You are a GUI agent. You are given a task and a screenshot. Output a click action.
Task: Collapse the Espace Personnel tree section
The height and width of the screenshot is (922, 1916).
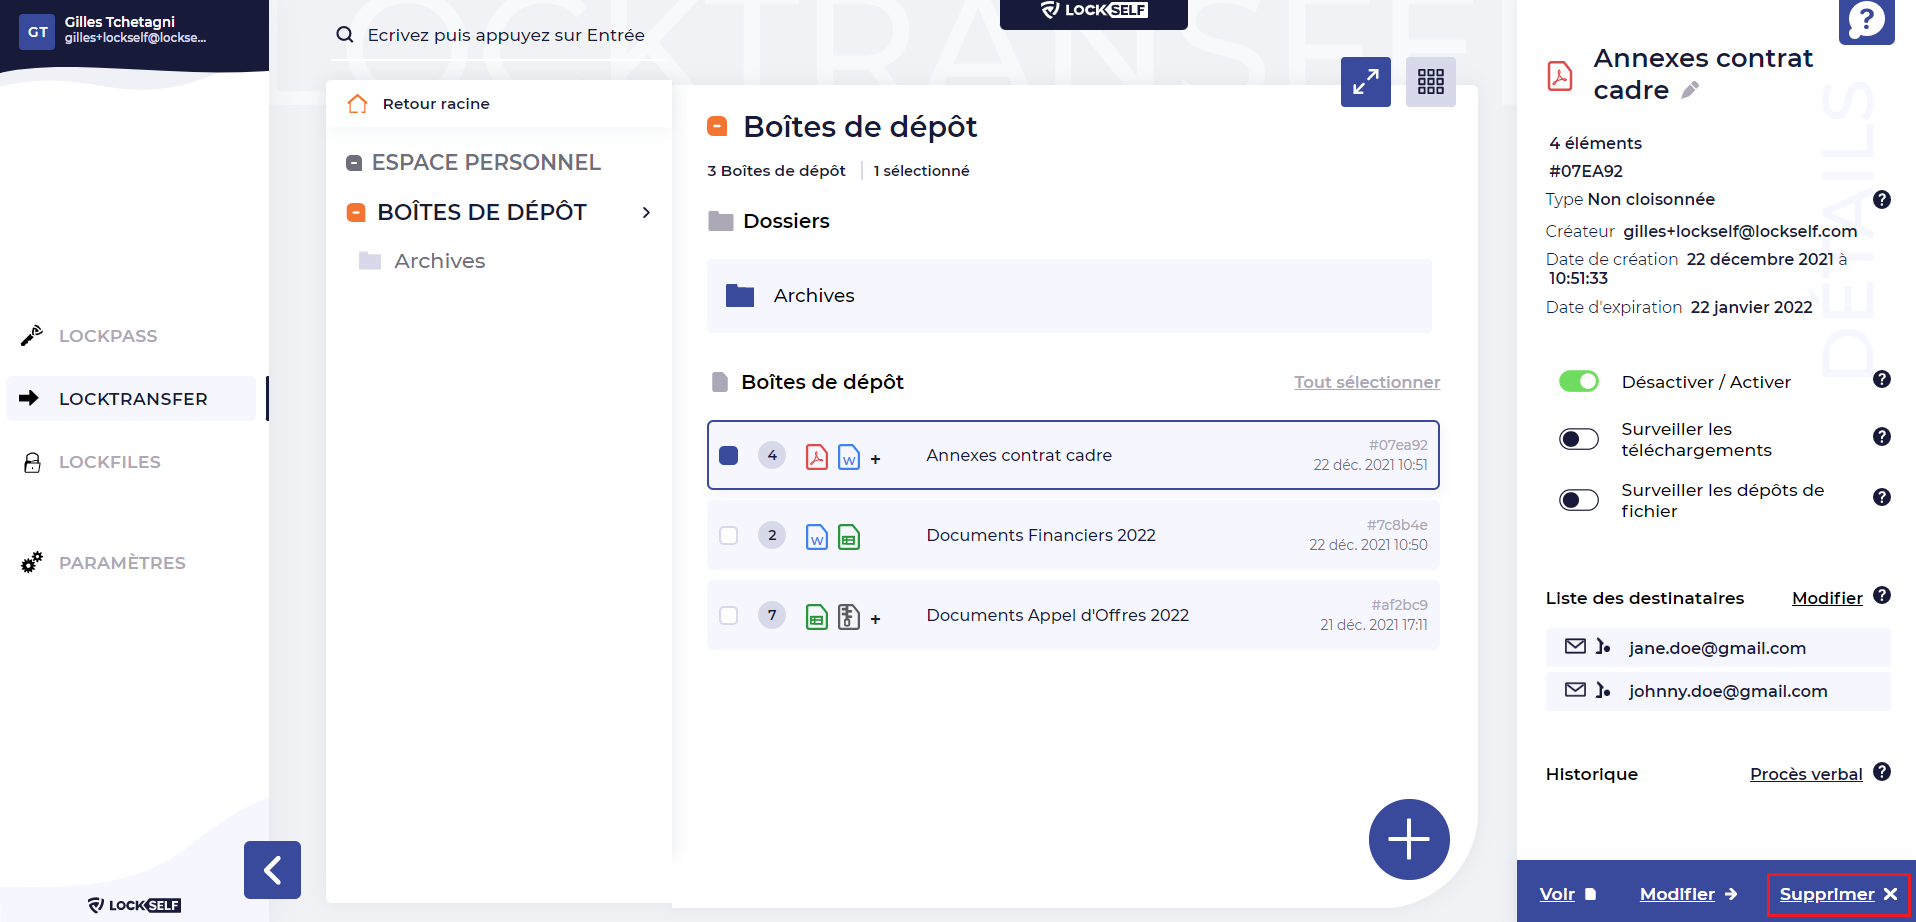click(354, 163)
